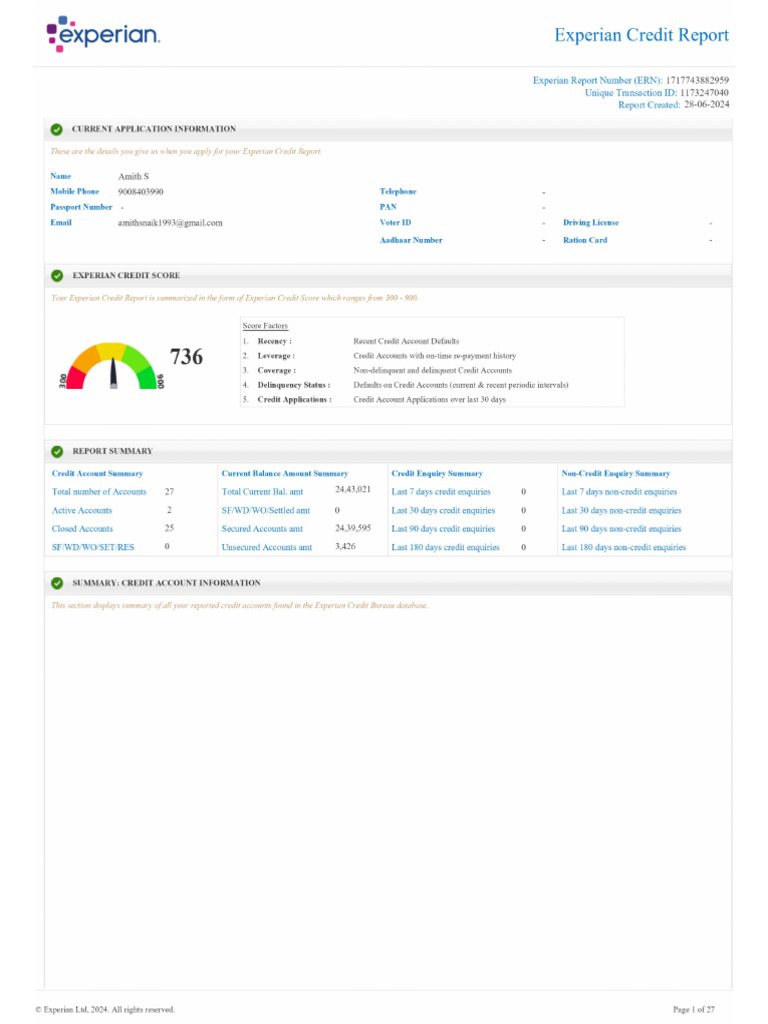Click Last 90 days credit enquiries

coord(443,529)
